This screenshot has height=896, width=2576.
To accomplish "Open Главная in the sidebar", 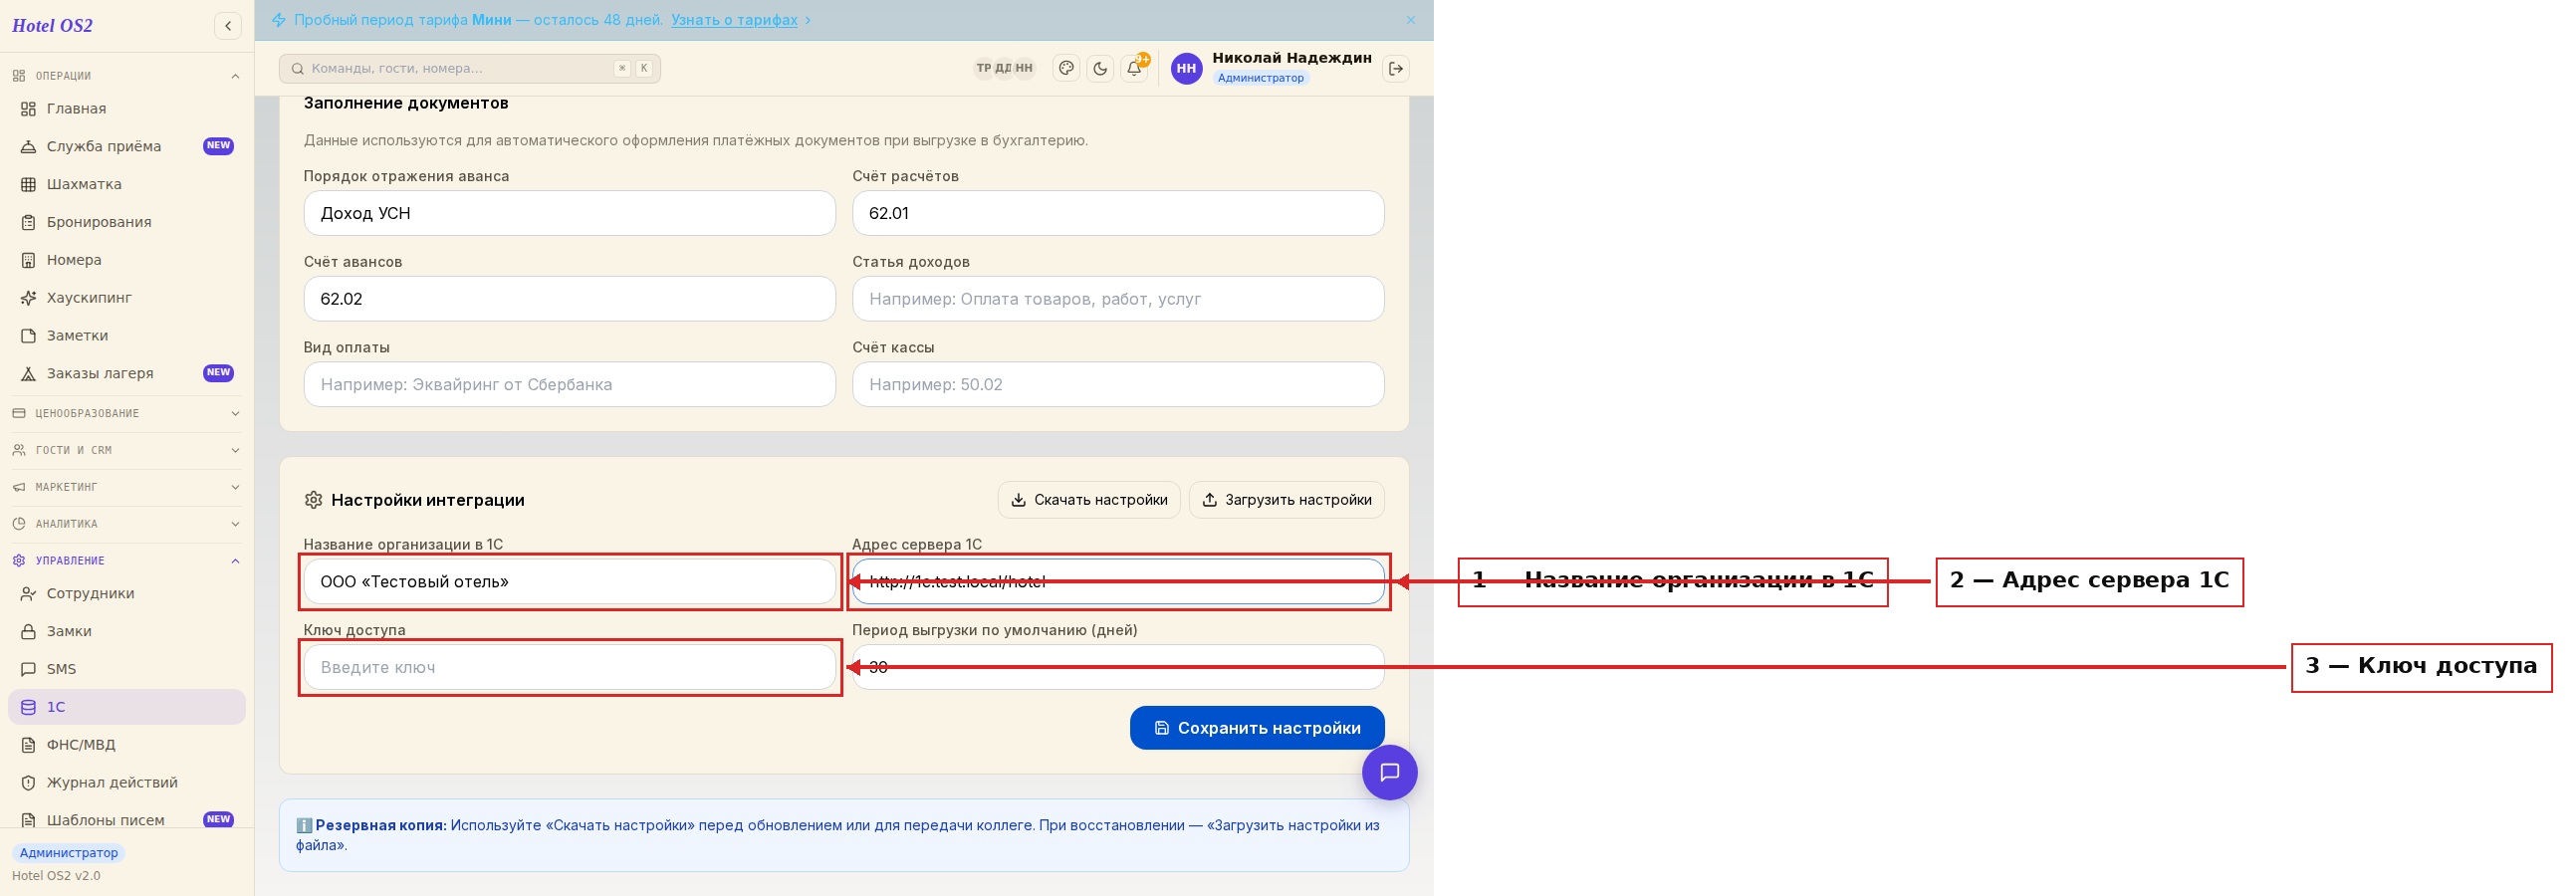I will [126, 108].
